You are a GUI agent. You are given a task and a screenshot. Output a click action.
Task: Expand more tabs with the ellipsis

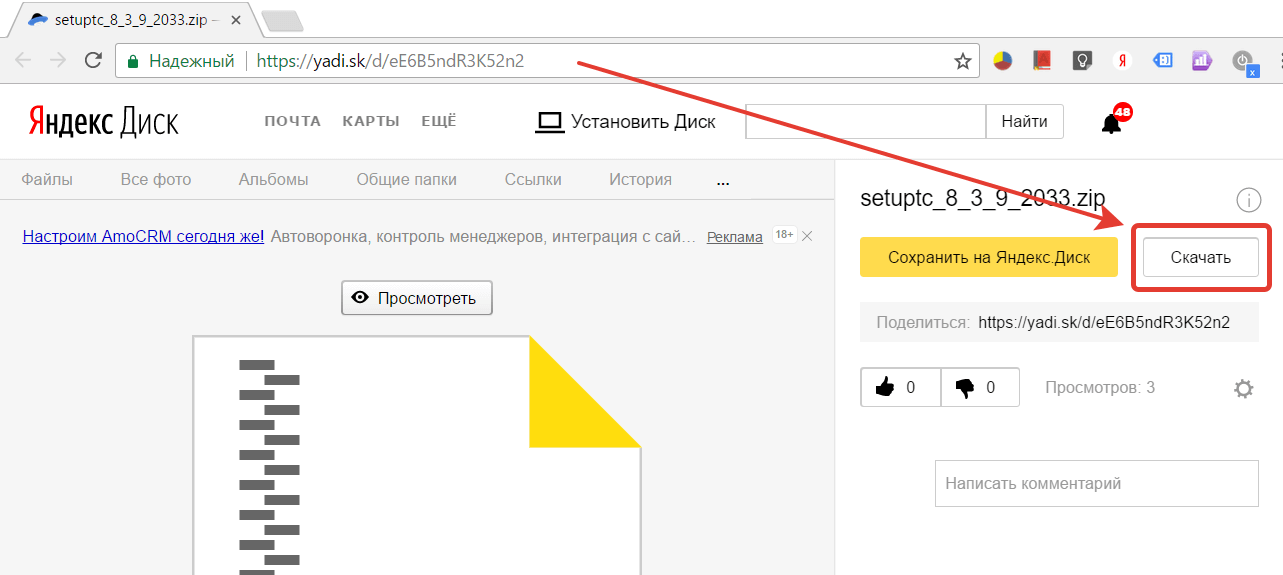(723, 183)
